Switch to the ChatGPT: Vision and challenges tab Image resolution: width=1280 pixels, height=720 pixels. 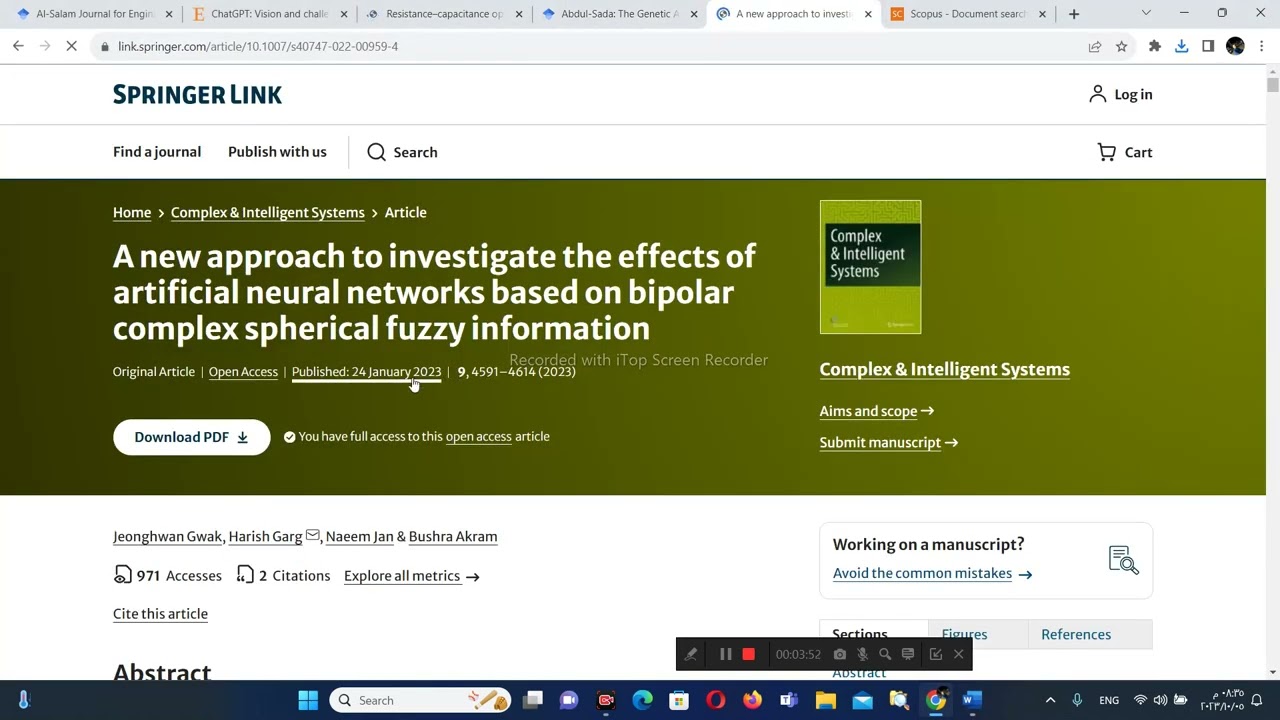click(270, 14)
